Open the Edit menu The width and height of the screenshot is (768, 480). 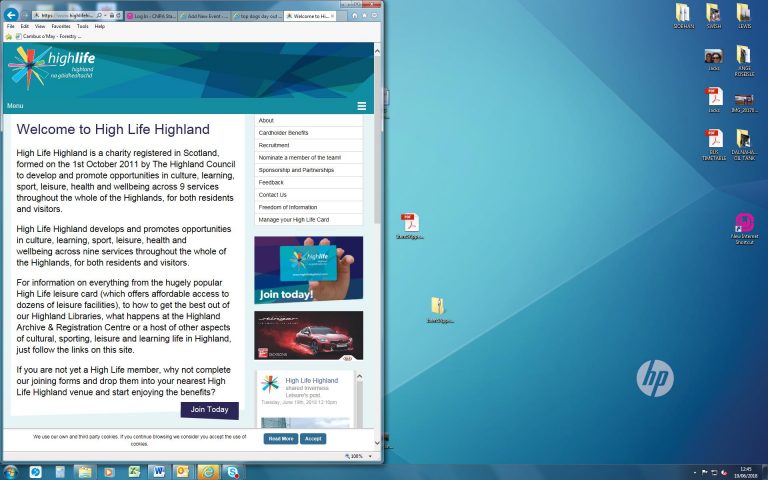[24, 26]
